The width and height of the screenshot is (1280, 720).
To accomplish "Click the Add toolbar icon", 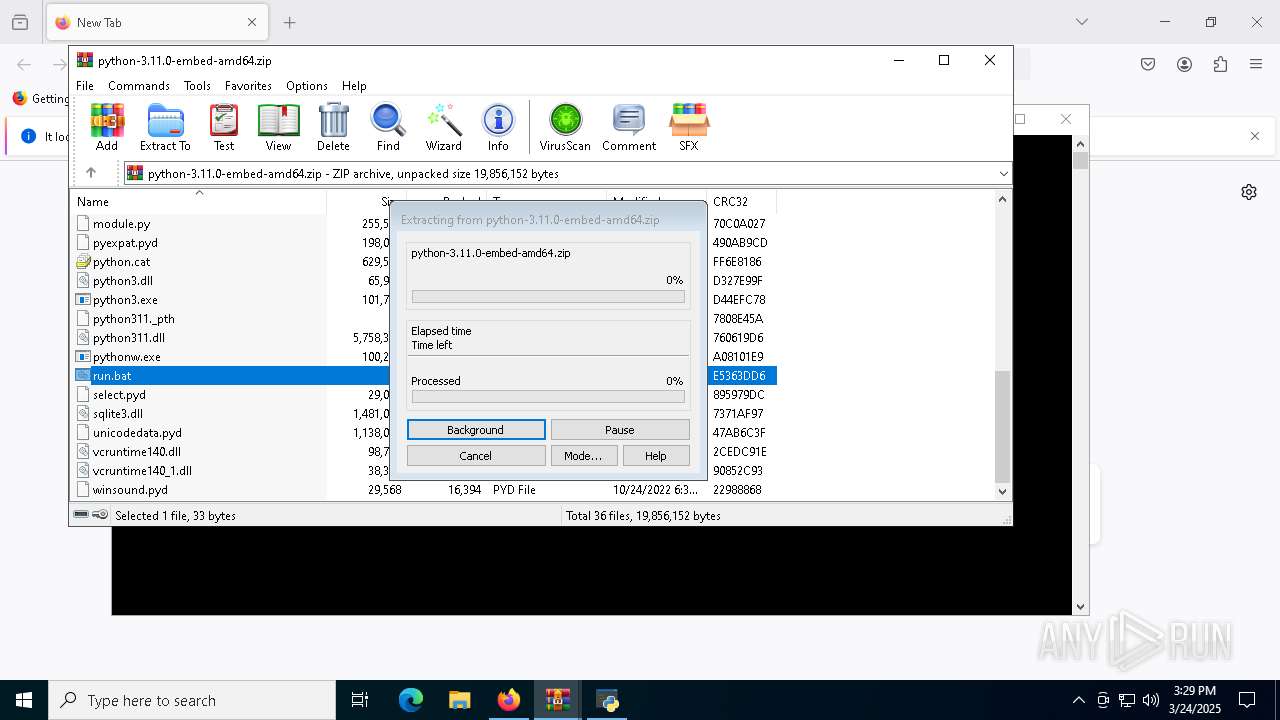I will (107, 127).
